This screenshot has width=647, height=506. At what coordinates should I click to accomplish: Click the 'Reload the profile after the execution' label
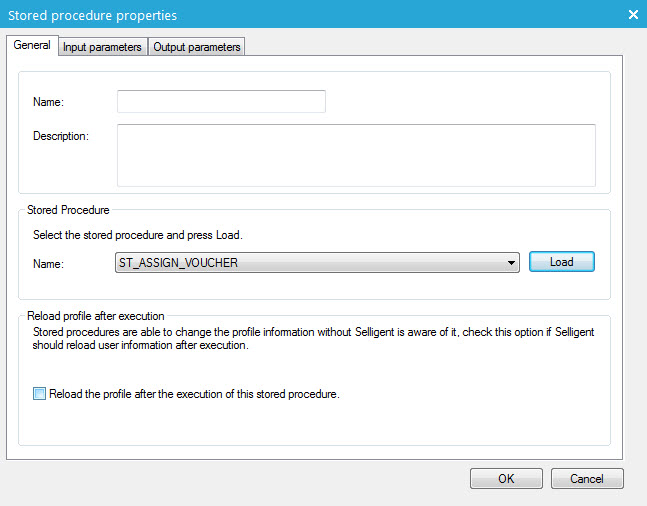194,394
